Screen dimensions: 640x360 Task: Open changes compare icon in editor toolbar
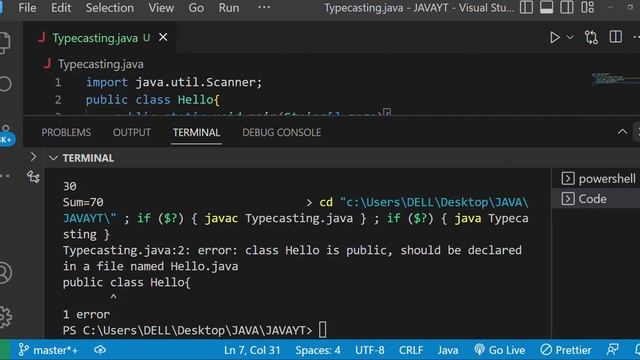point(591,38)
